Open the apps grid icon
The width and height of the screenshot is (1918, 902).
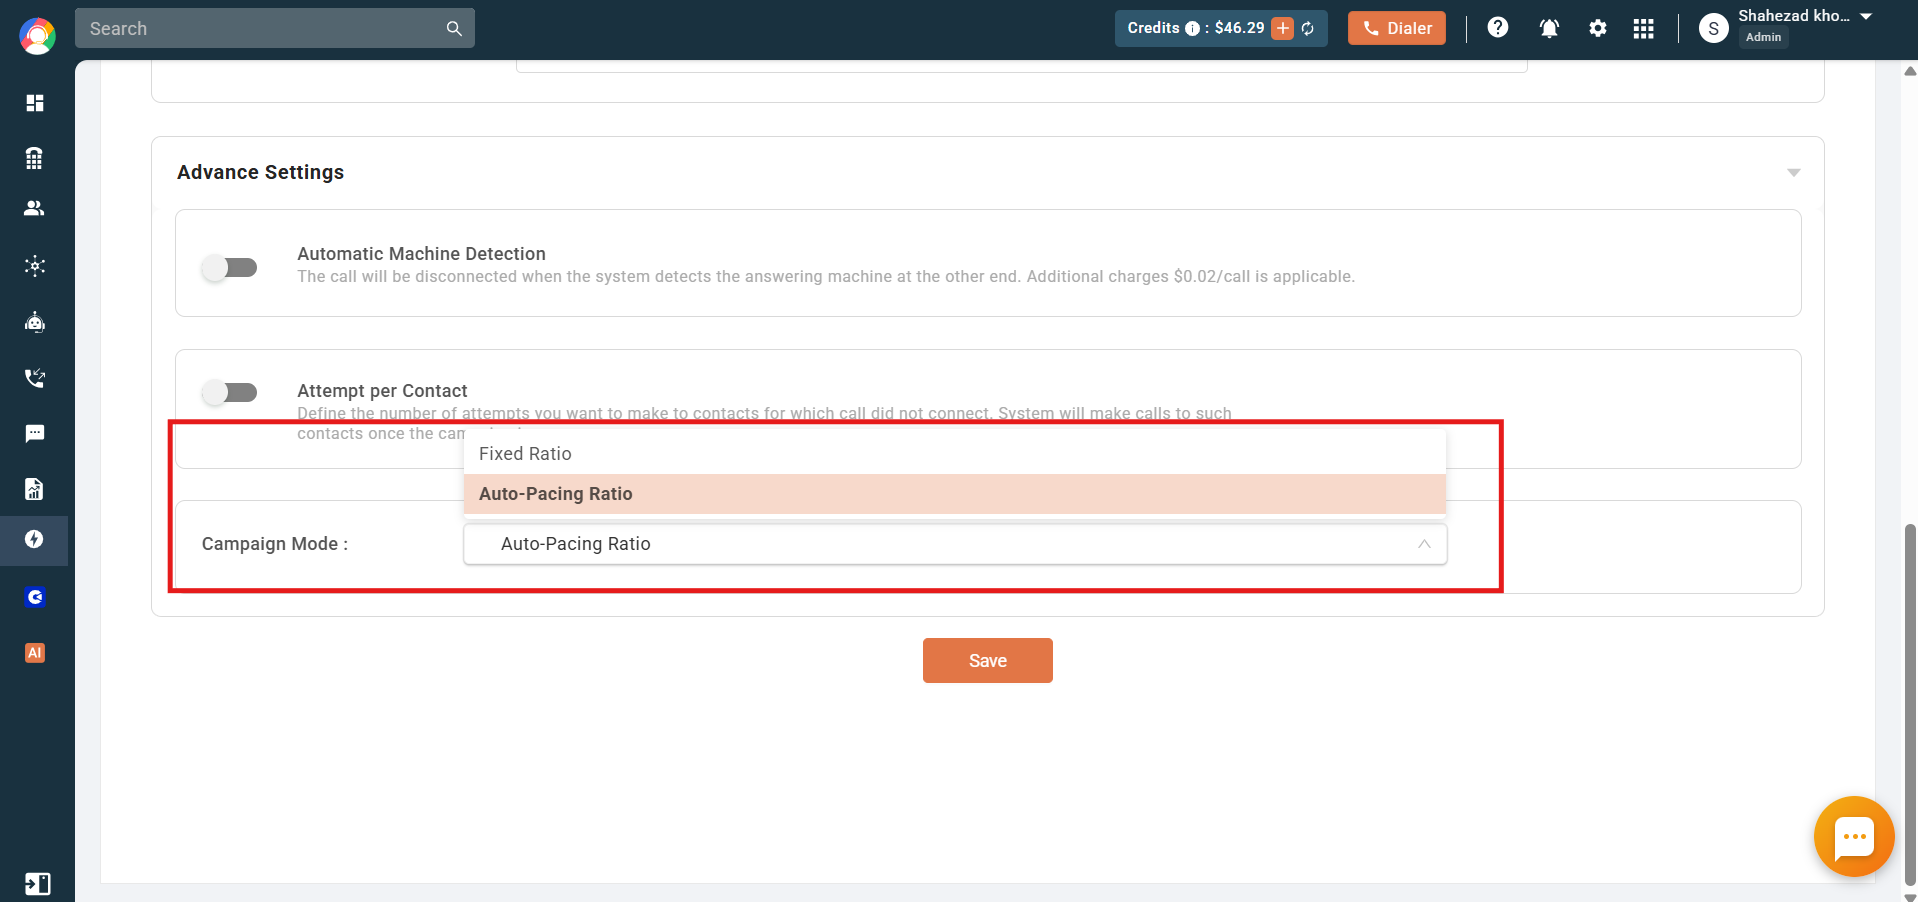(x=1643, y=28)
